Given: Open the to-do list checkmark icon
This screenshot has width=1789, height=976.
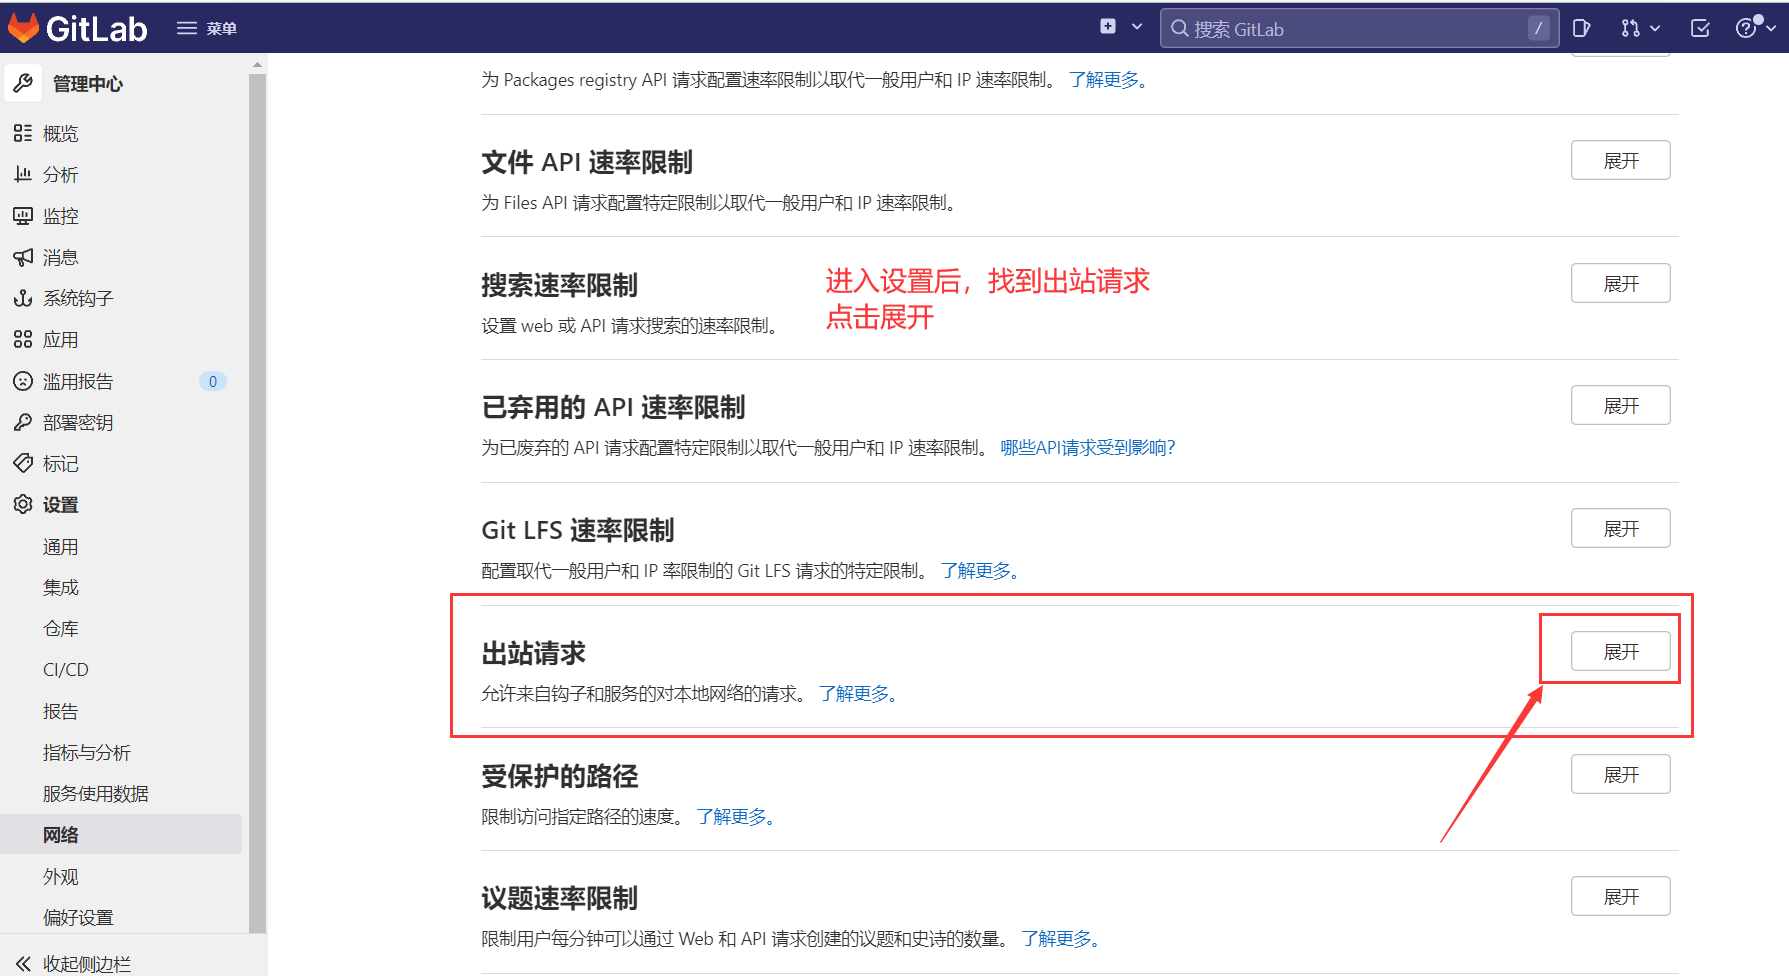Looking at the screenshot, I should [x=1700, y=28].
